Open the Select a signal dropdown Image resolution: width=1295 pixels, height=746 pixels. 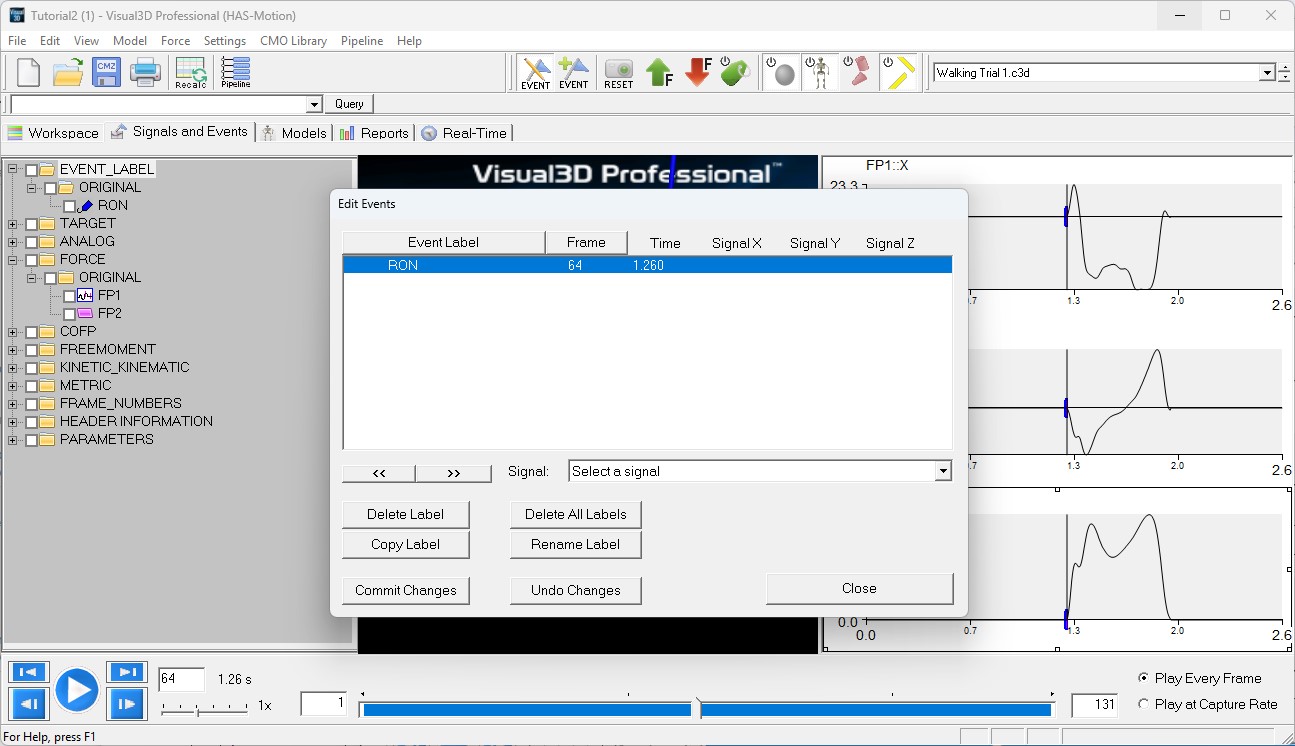942,471
